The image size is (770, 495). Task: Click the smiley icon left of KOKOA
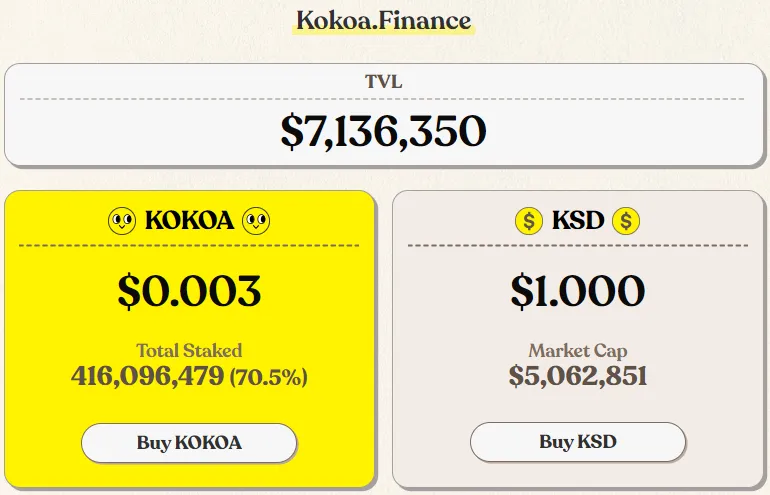click(x=122, y=220)
